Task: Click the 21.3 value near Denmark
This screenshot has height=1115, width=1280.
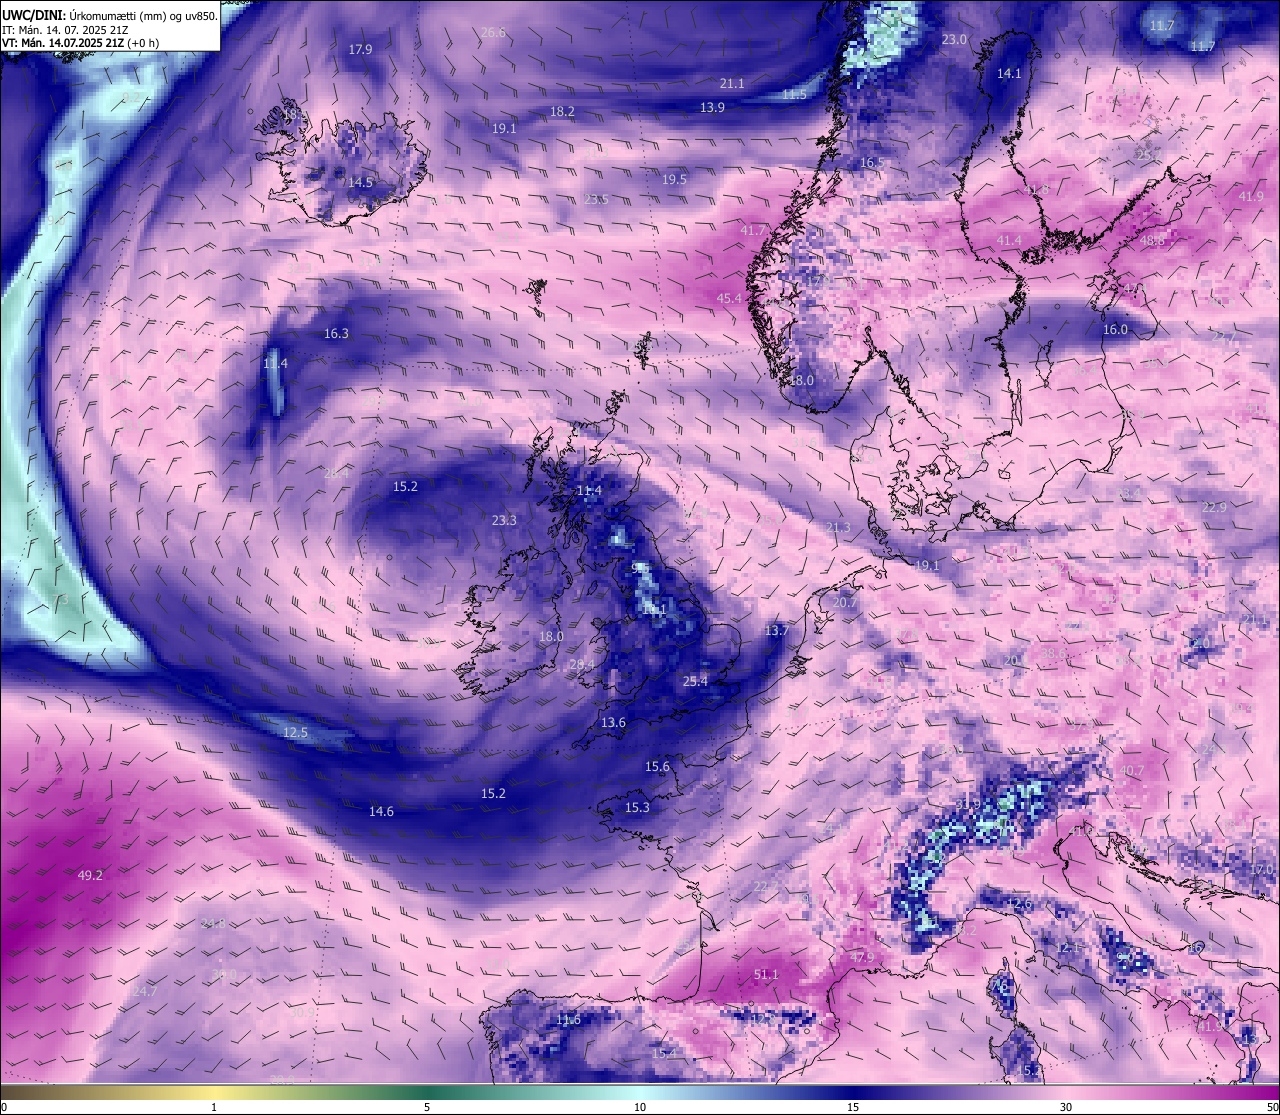Action: coord(838,527)
